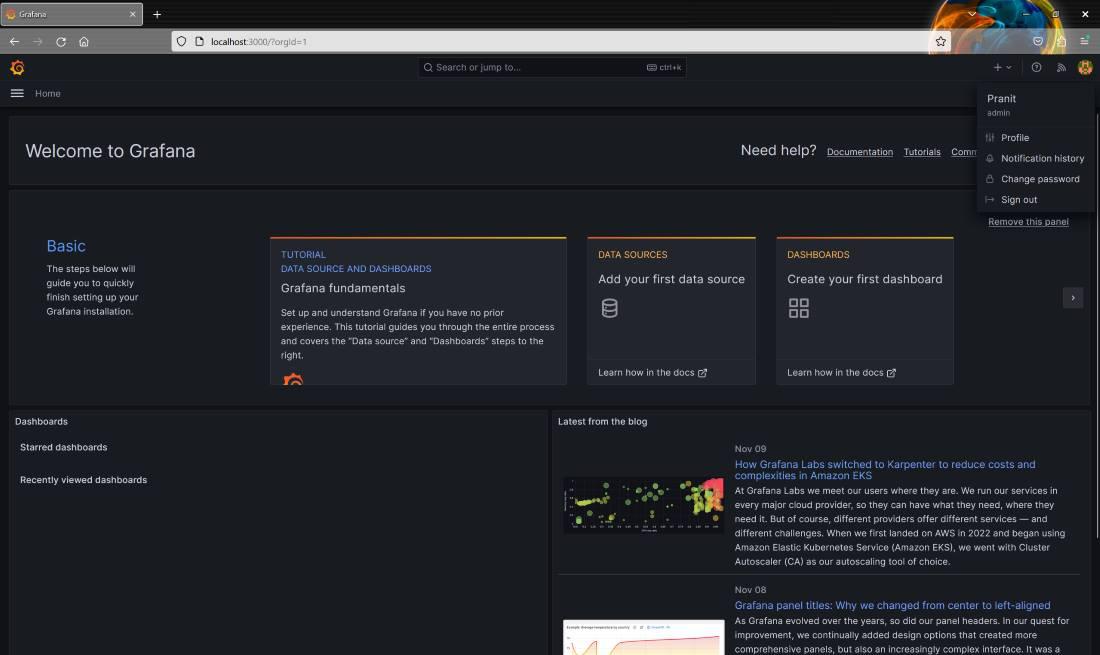1100x655 pixels.
Task: Click the database icon on data sources card
Action: pos(610,308)
